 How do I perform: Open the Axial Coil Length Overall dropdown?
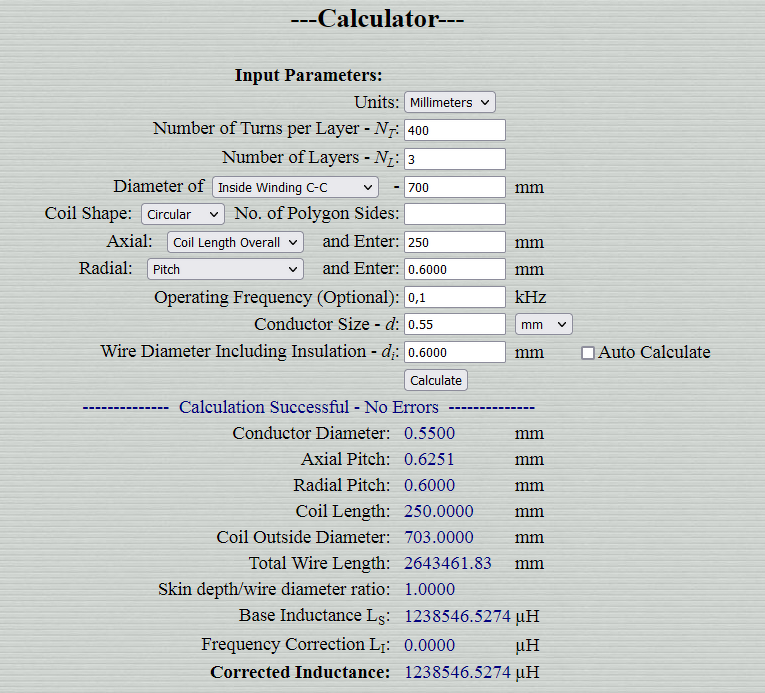[x=235, y=243]
